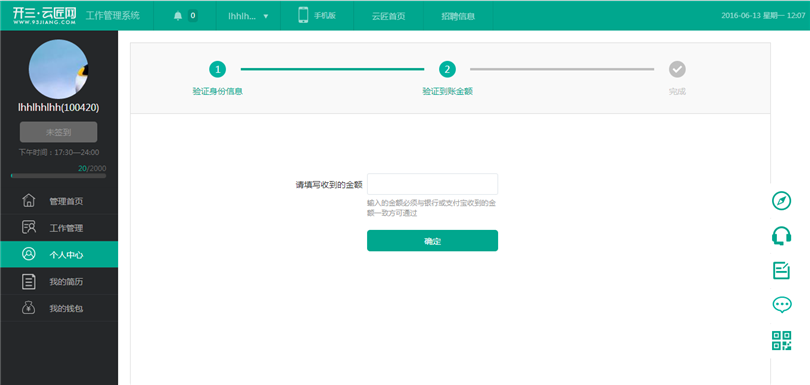
Task: Click the date 2016-06-13 星期一 12:07
Action: coord(764,16)
